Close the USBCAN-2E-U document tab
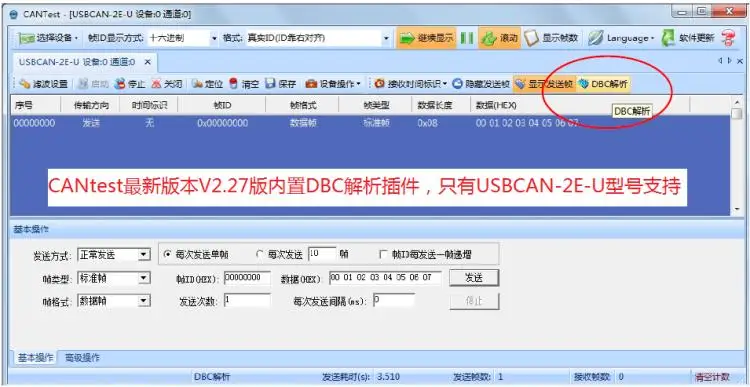Image resolution: width=750 pixels, height=387 pixels. 148,62
